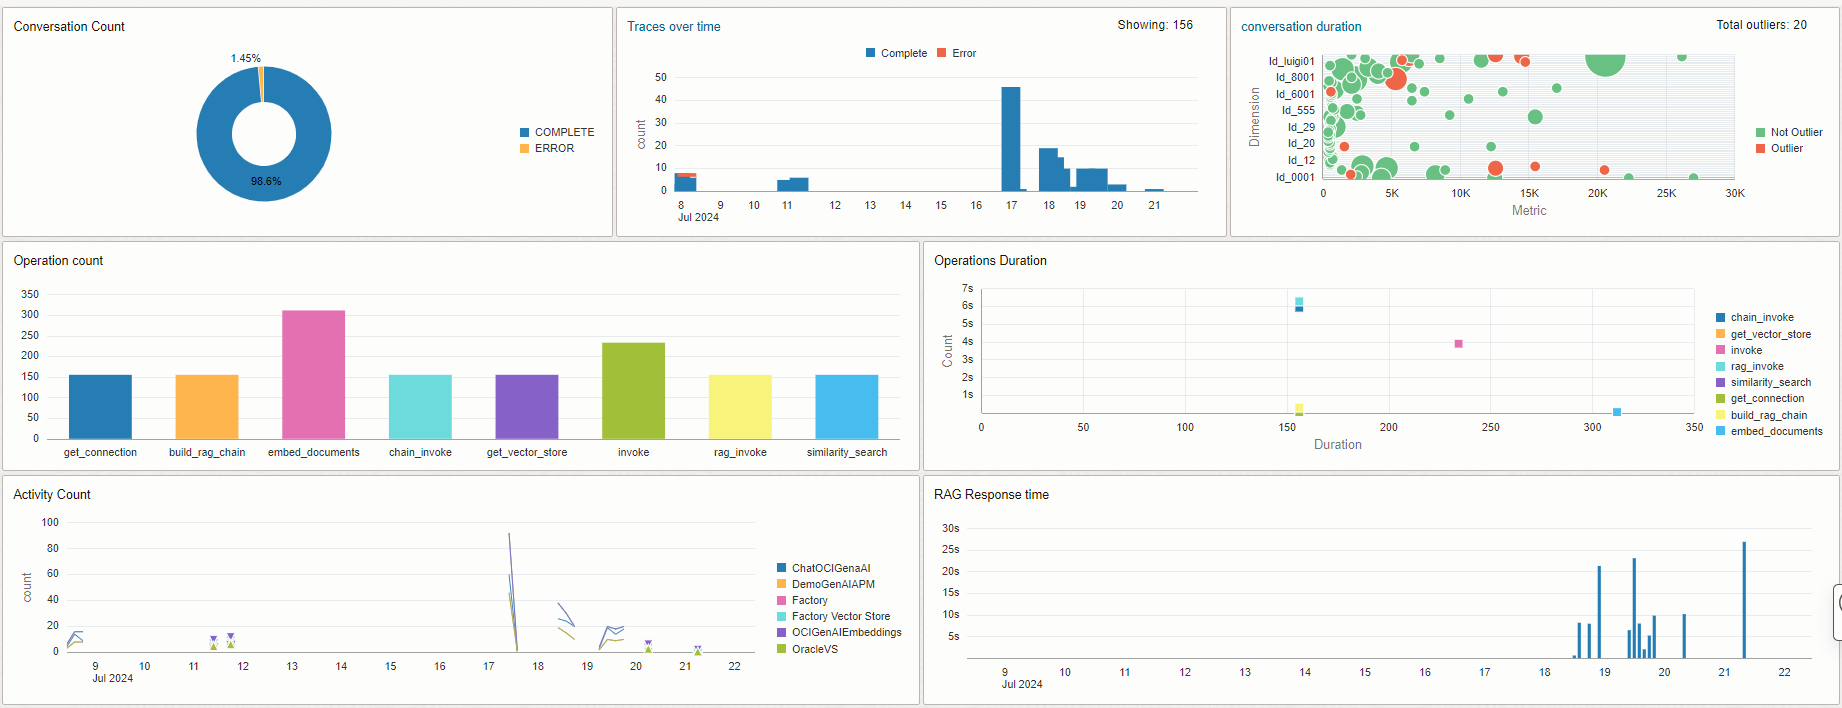
Task: Click the 98.6% label on the donut chart
Action: (x=266, y=182)
